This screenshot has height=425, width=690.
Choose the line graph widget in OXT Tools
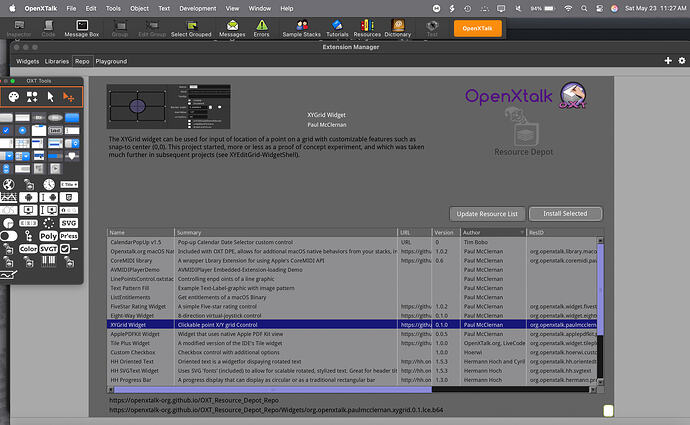coord(8,198)
